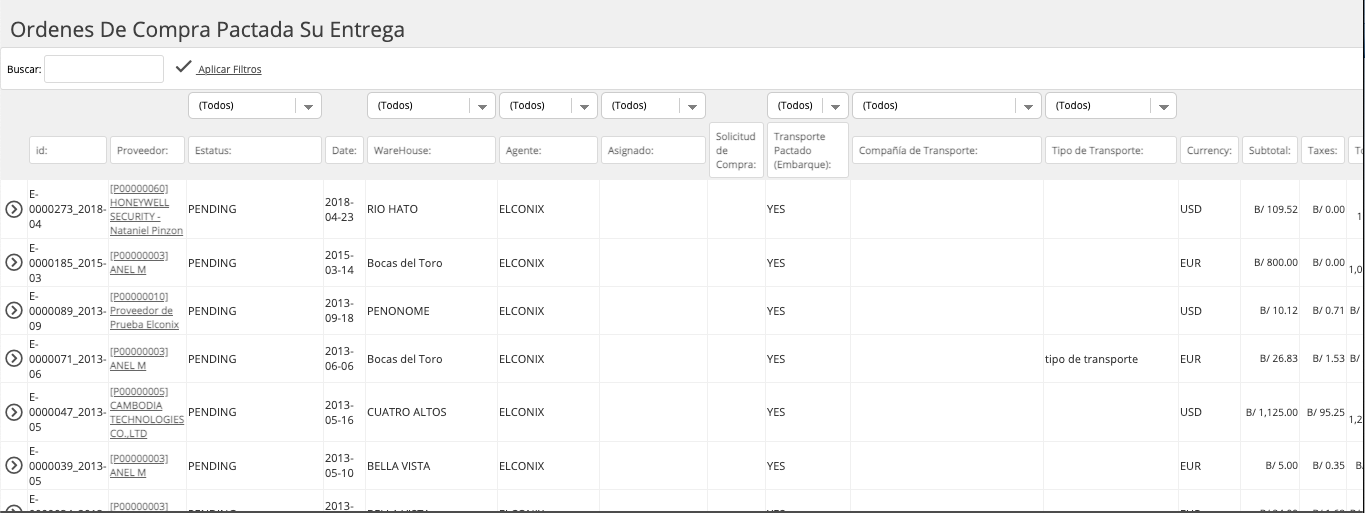
Task: Sort by the Proveedor column header
Action: [147, 150]
